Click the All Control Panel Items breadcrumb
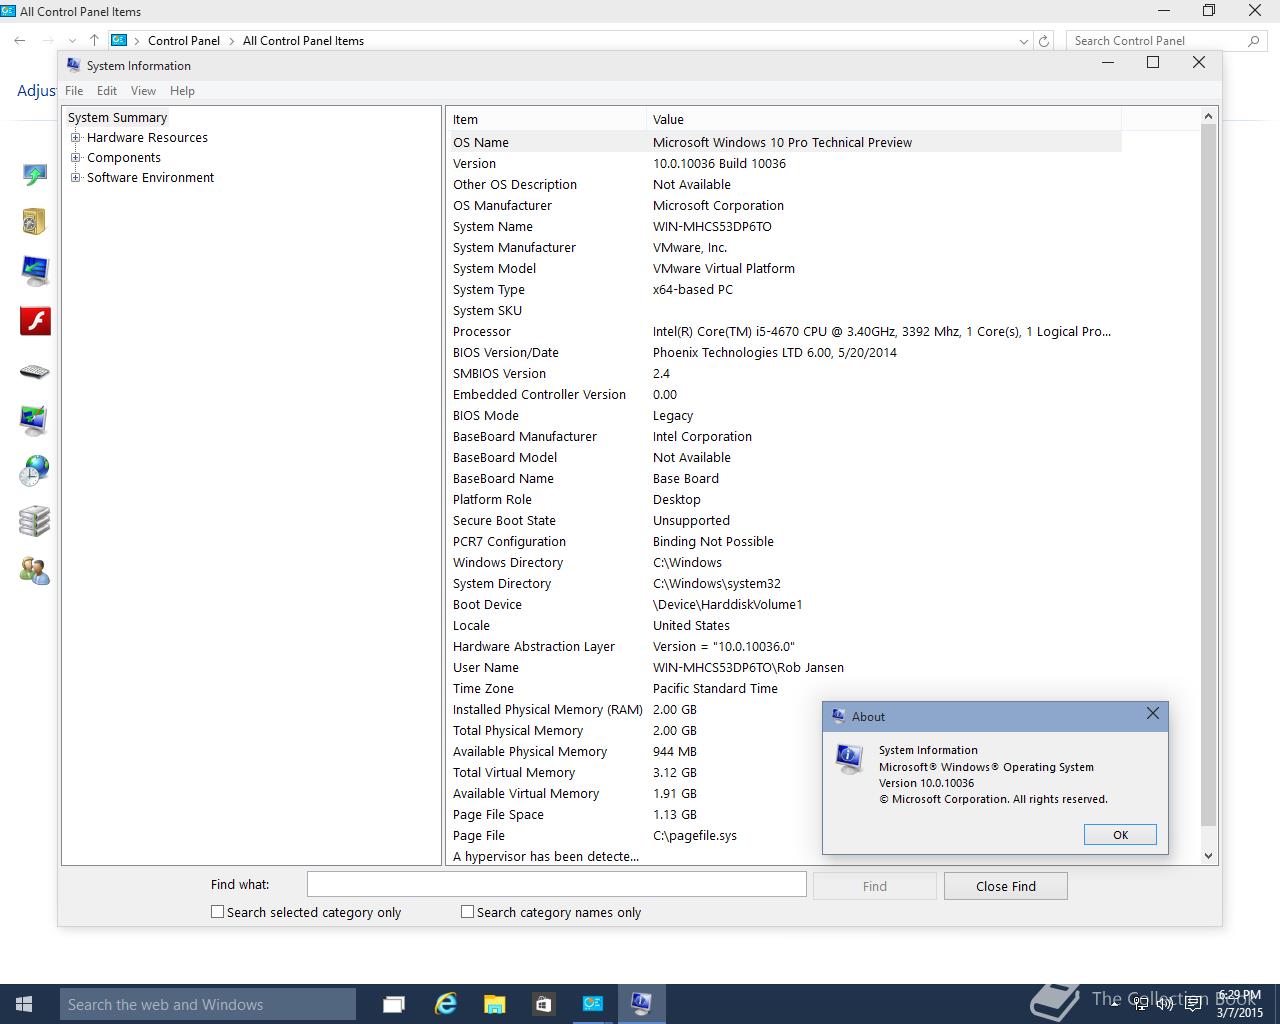This screenshot has height=1024, width=1280. point(303,41)
